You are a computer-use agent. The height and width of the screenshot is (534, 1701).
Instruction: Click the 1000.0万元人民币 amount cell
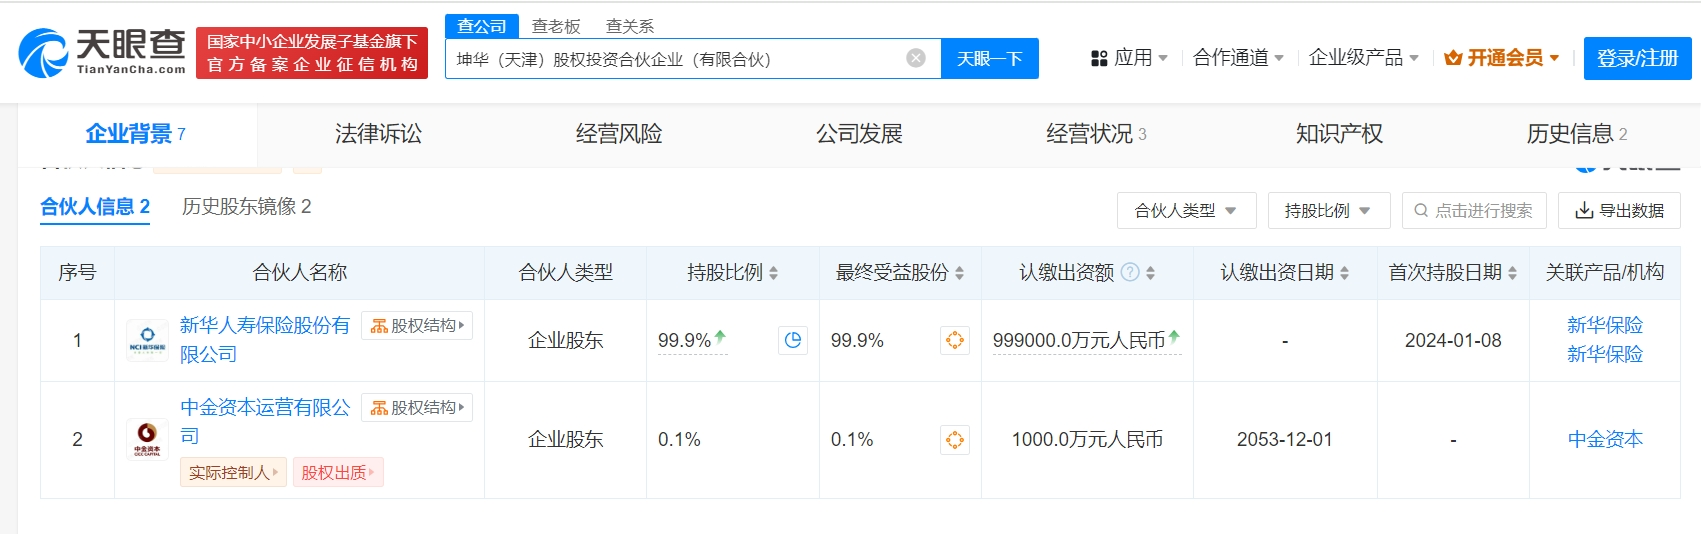pyautogui.click(x=1087, y=439)
